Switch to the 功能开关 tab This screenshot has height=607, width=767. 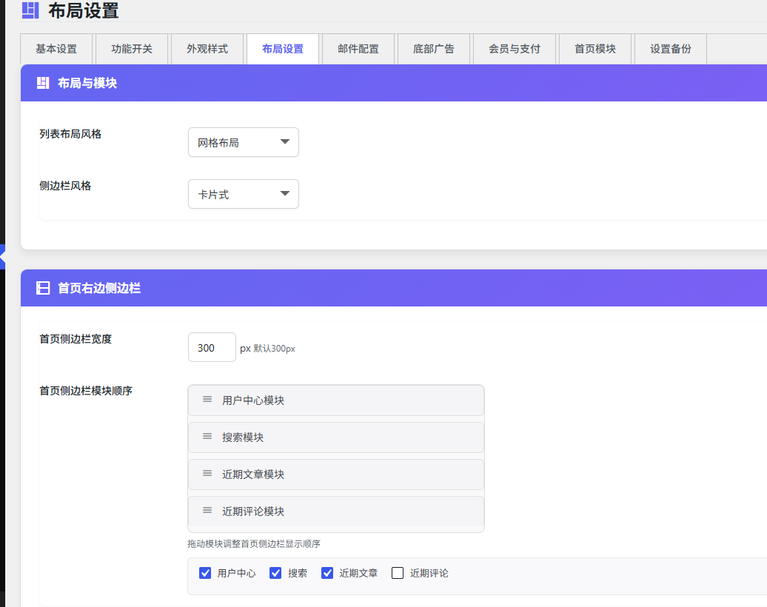click(132, 49)
